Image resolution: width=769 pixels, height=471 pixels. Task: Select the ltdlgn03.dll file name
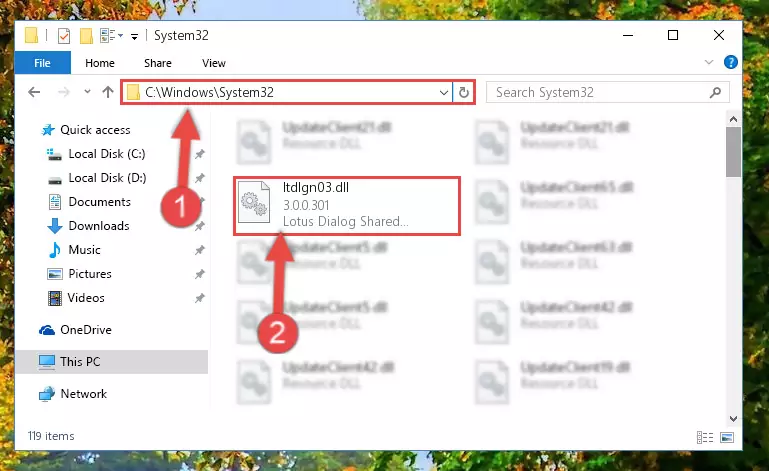[x=316, y=187]
